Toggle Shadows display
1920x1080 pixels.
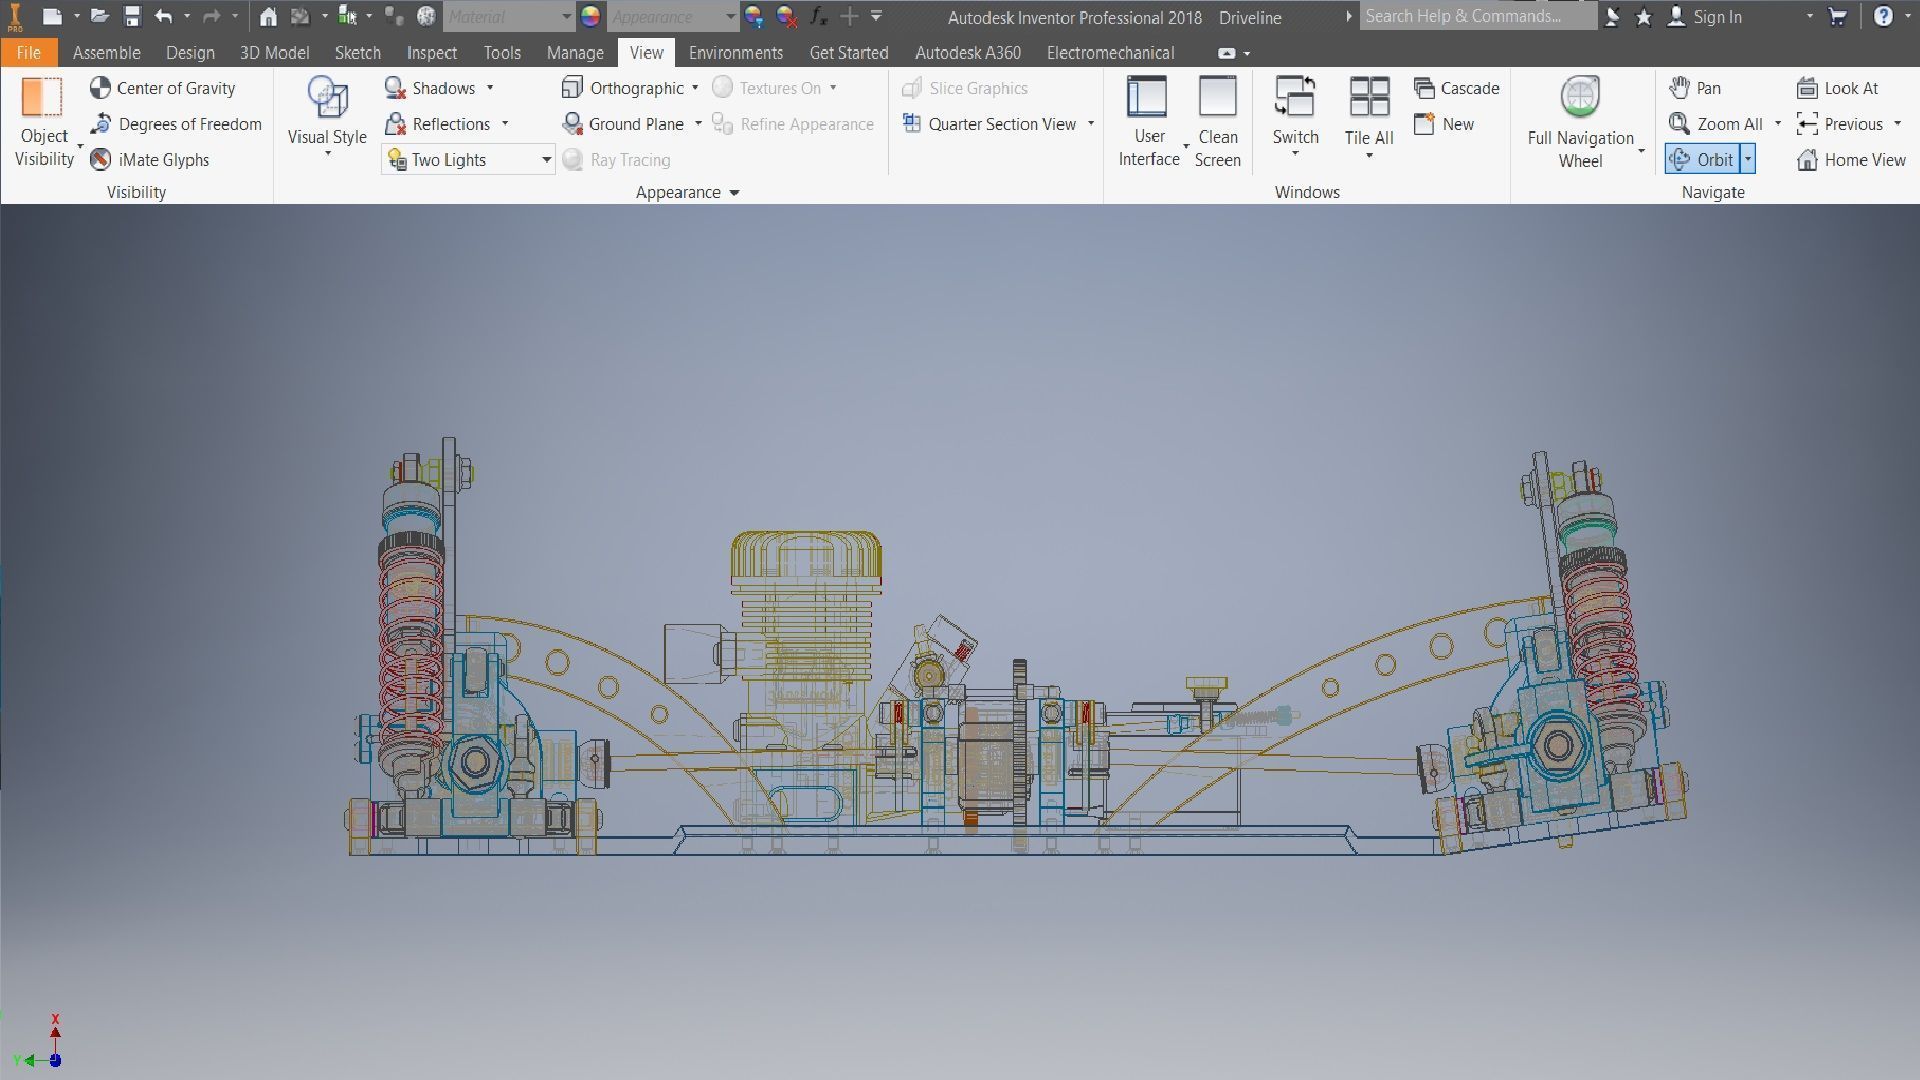pyautogui.click(x=430, y=88)
